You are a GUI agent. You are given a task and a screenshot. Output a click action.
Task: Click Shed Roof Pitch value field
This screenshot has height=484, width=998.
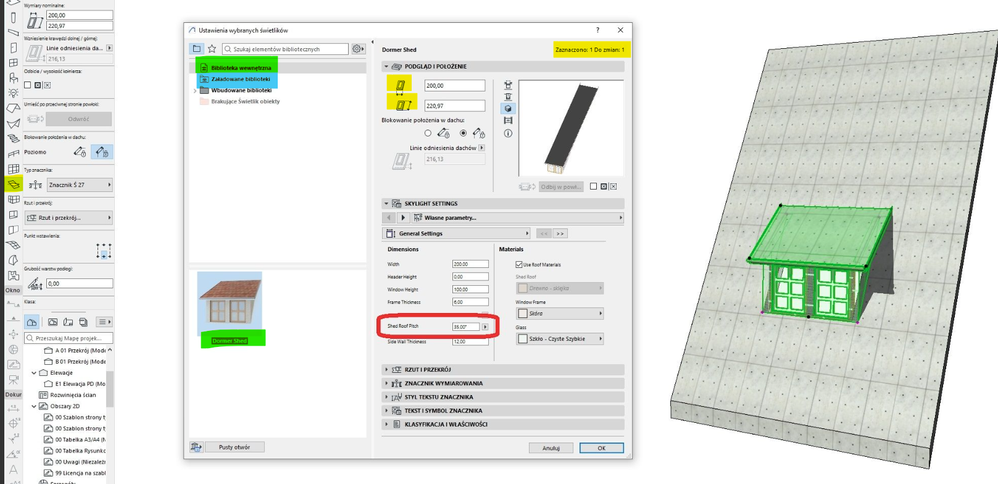click(x=466, y=327)
